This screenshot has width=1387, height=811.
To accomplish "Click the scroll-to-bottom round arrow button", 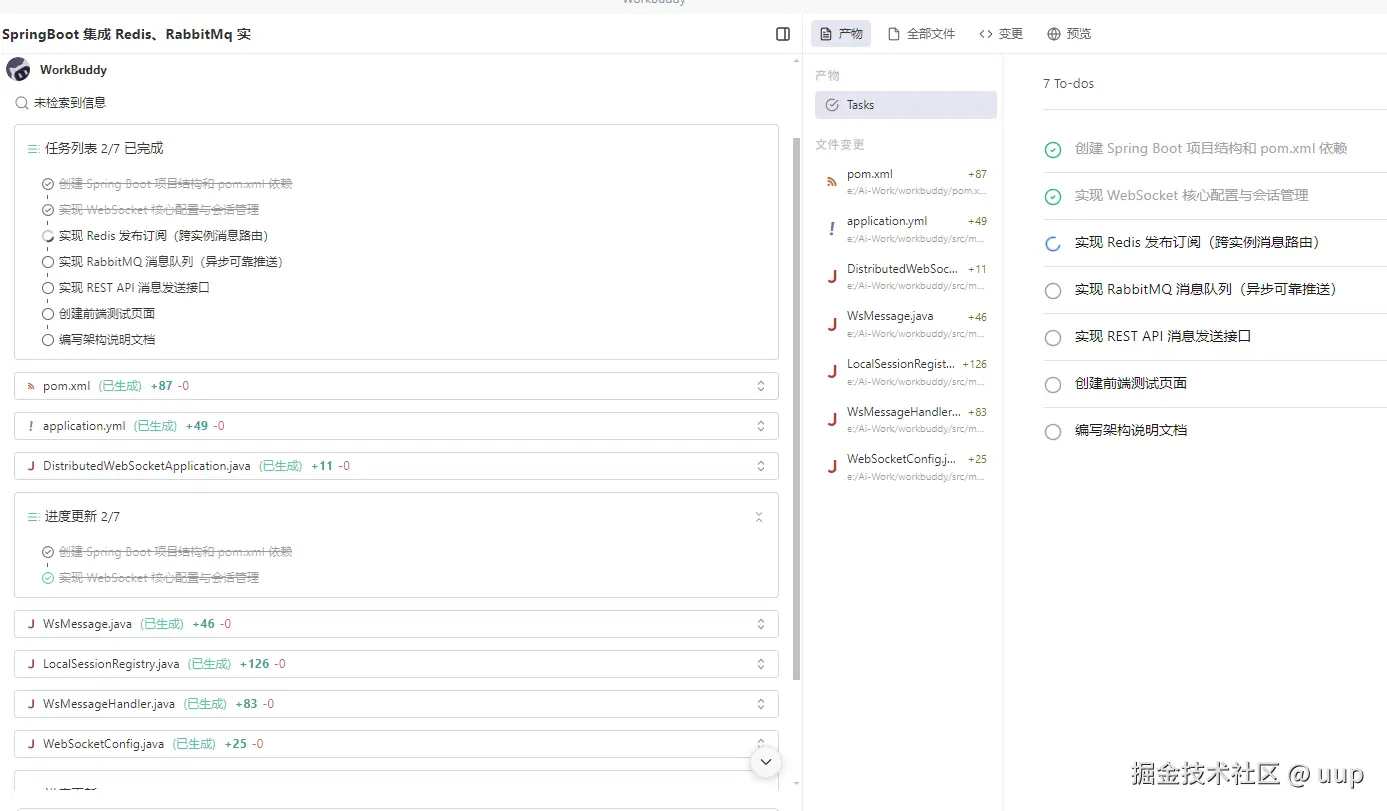I will coord(766,762).
